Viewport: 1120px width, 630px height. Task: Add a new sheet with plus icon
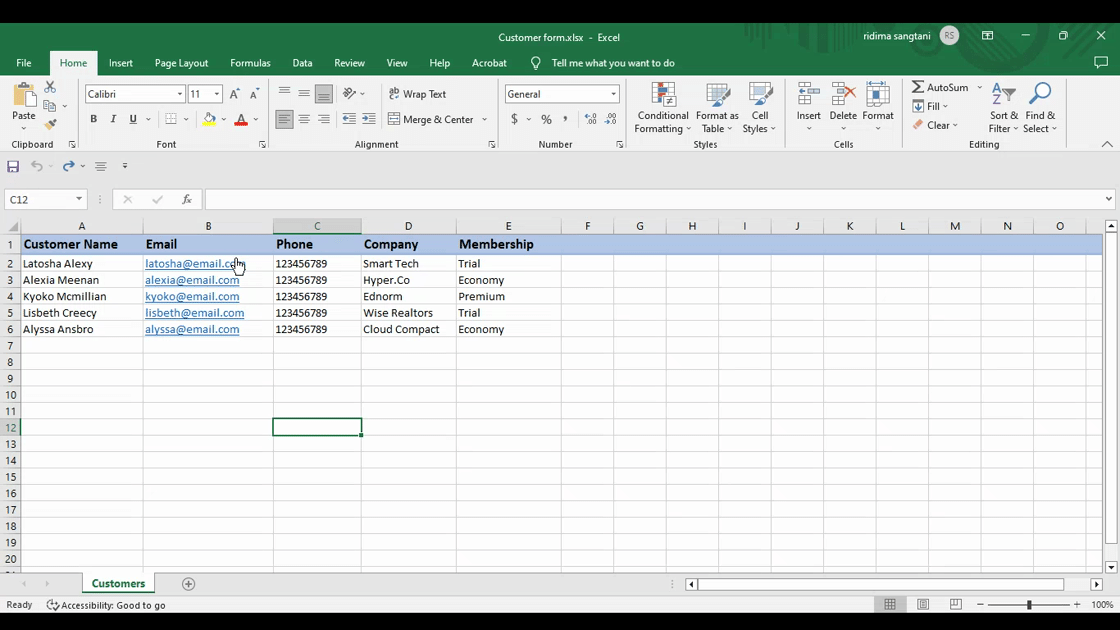[189, 584]
